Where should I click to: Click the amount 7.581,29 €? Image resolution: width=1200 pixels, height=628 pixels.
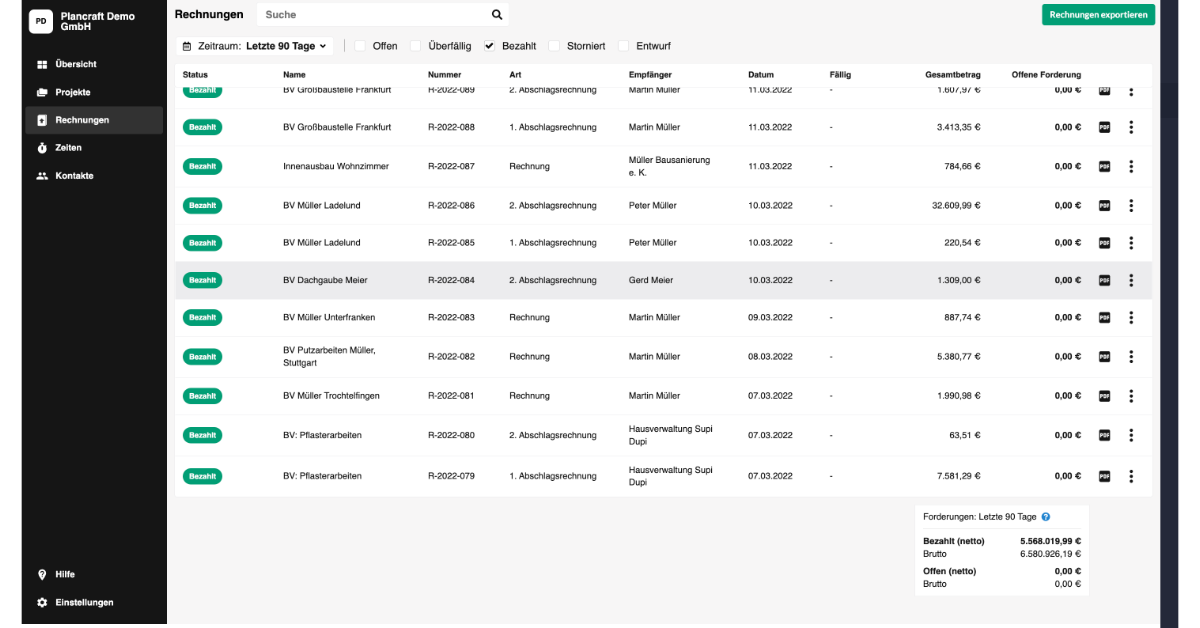click(x=959, y=476)
